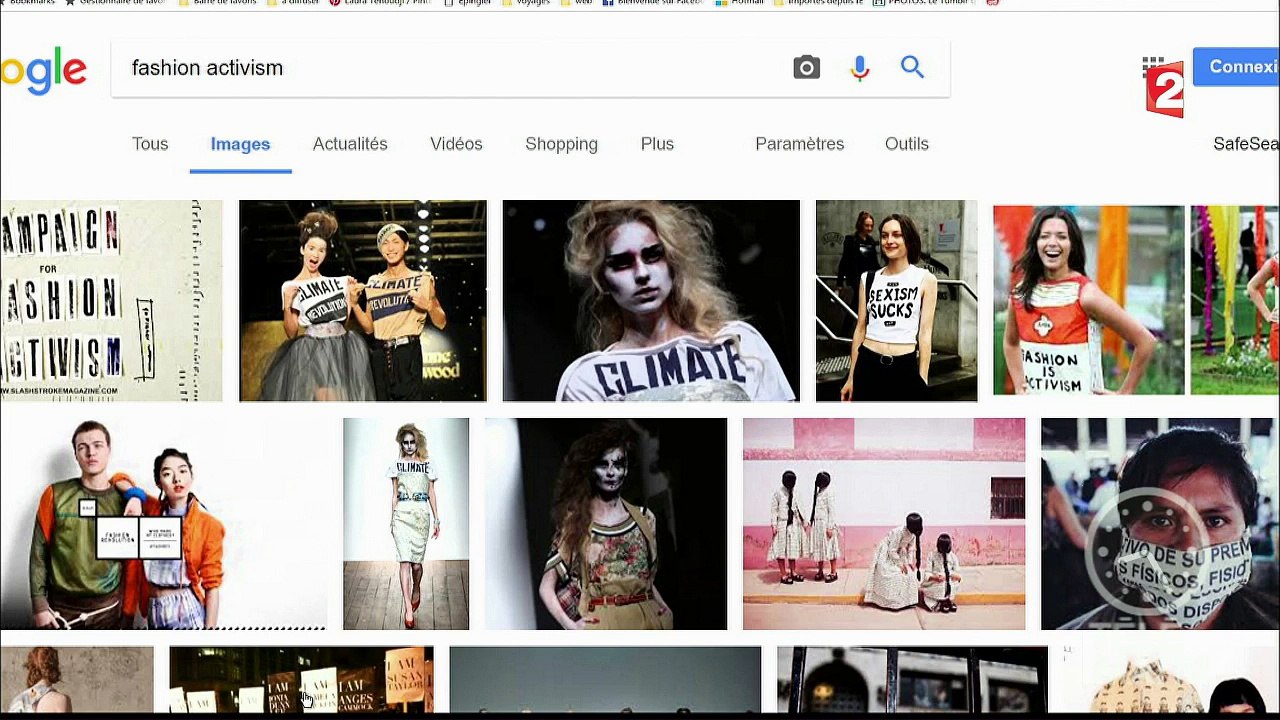Sign in with the Connexion button
1280x720 pixels.
[x=1238, y=67]
